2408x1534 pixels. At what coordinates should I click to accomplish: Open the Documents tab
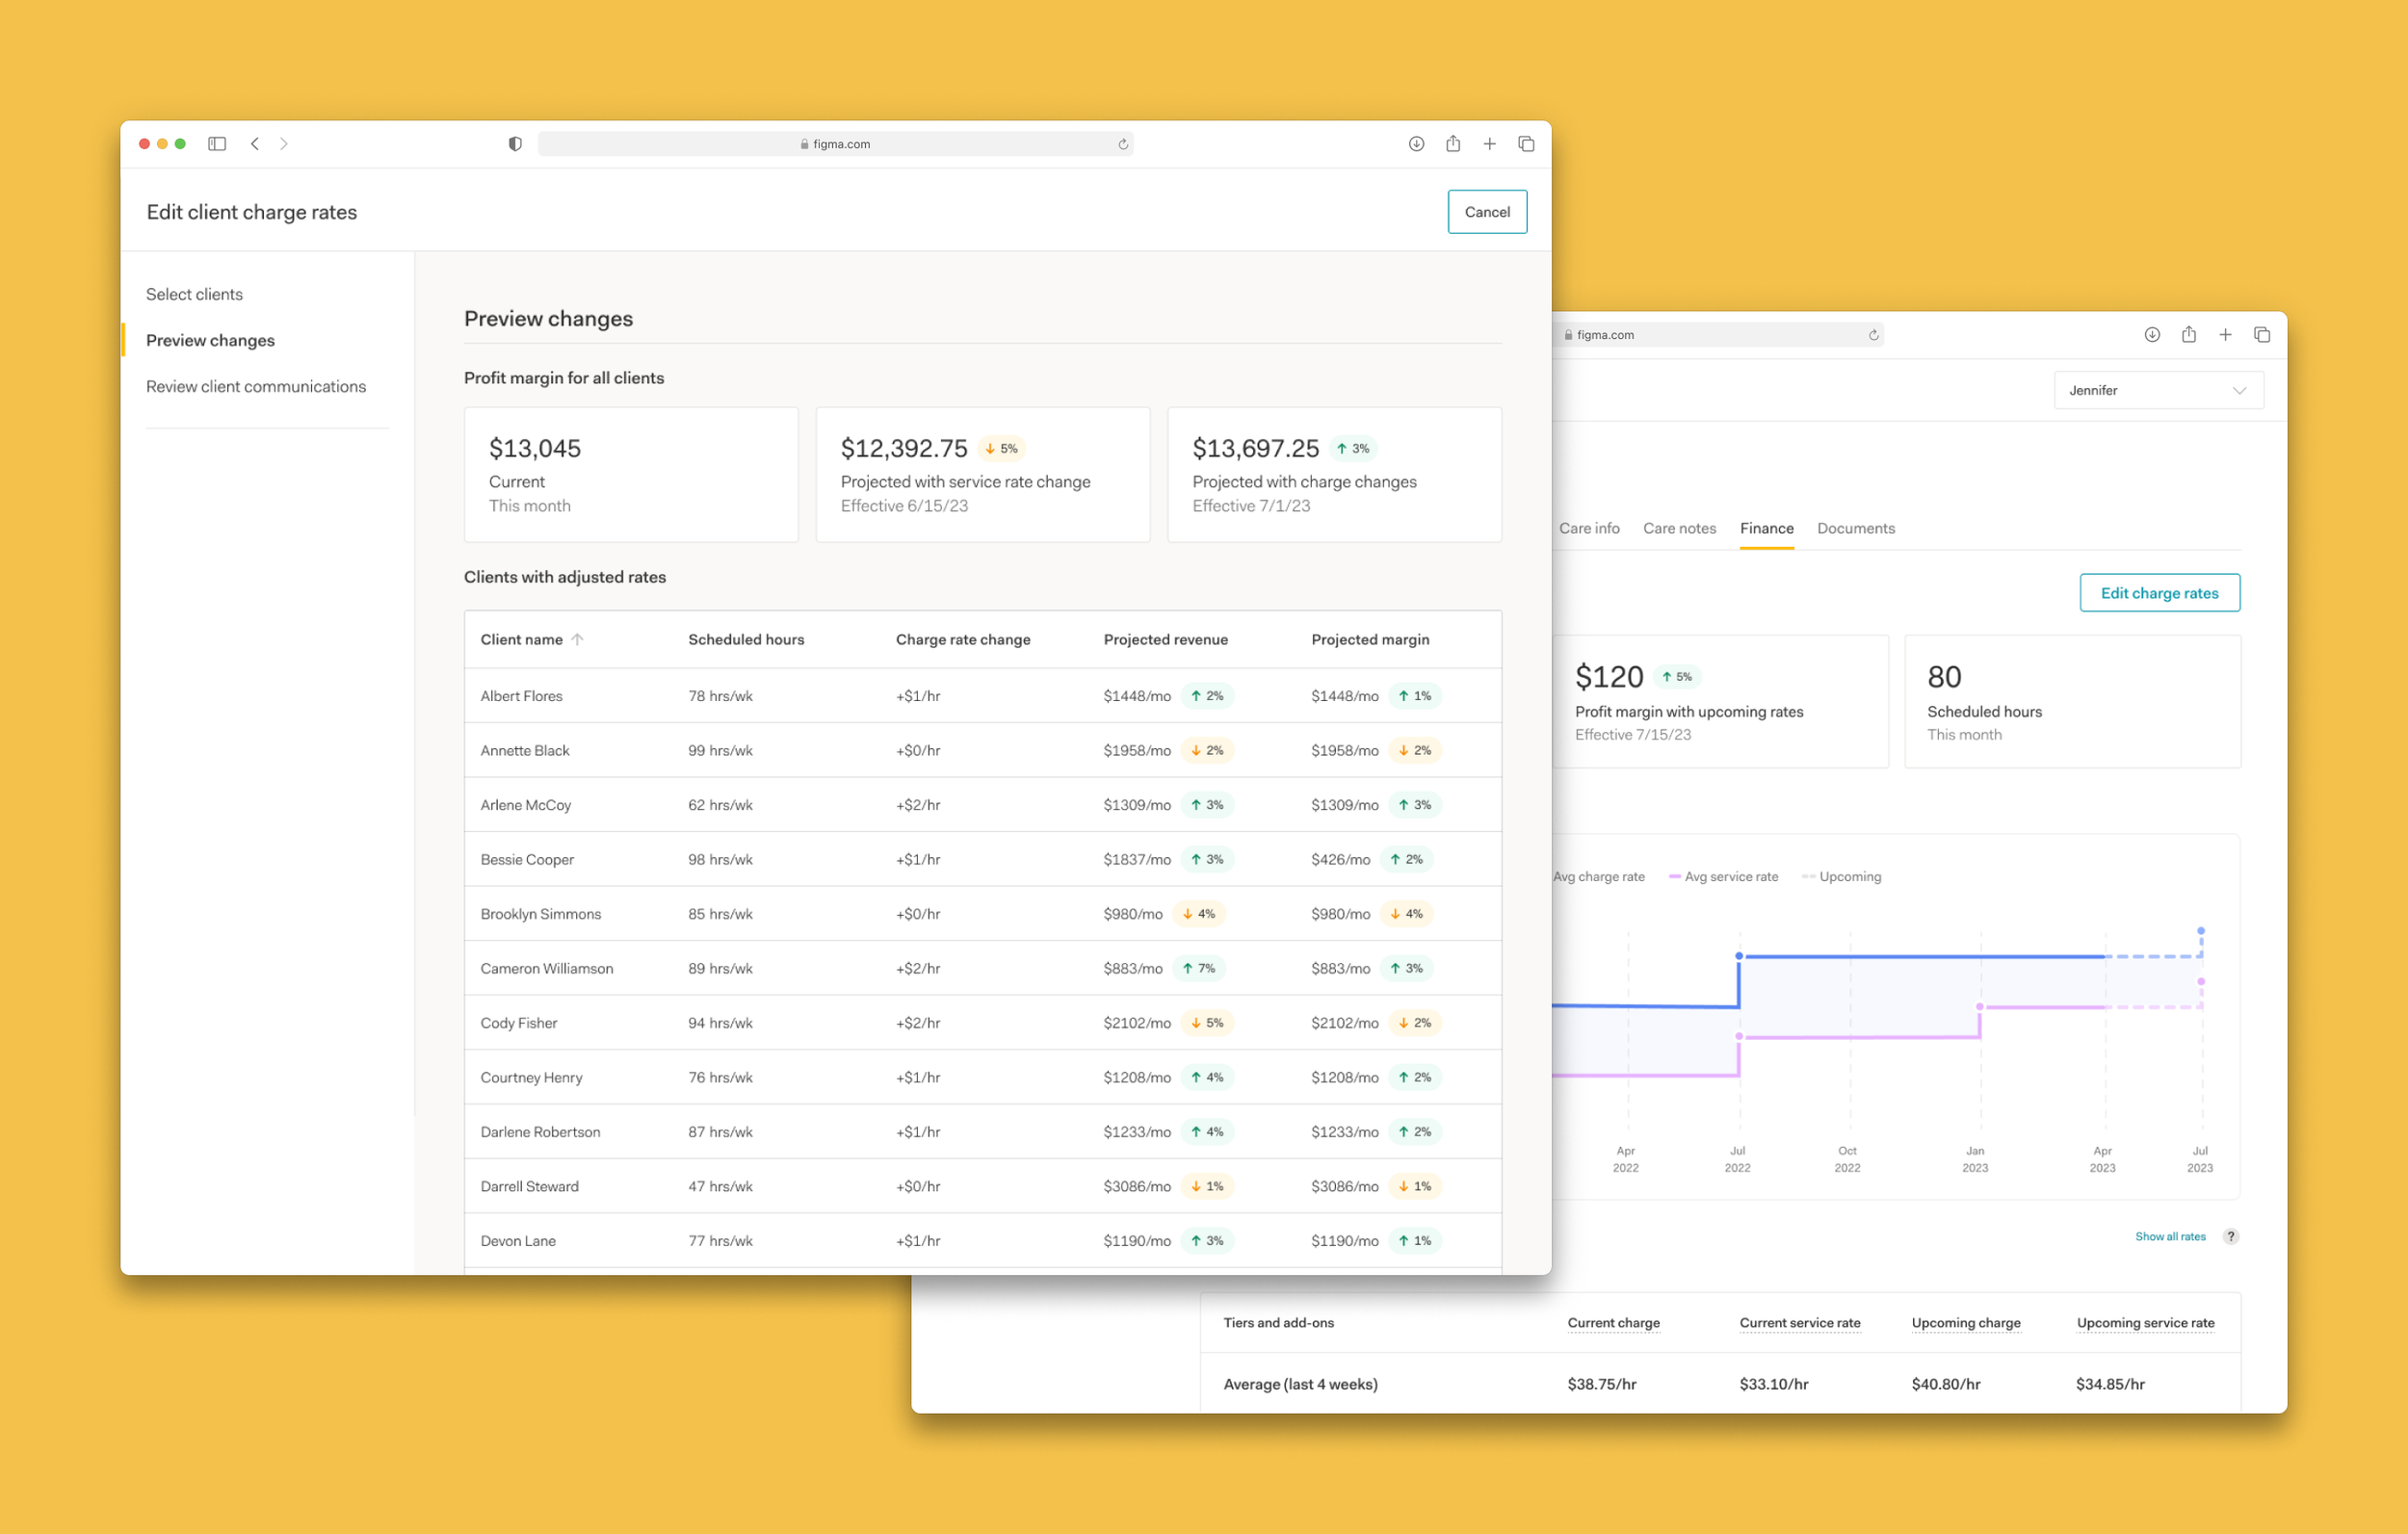coord(1855,529)
